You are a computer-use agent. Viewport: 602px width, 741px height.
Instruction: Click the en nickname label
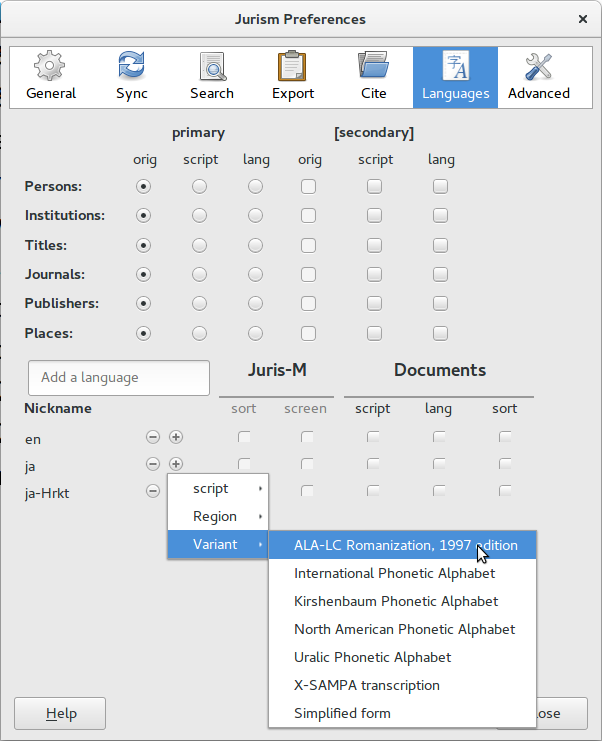tap(33, 439)
